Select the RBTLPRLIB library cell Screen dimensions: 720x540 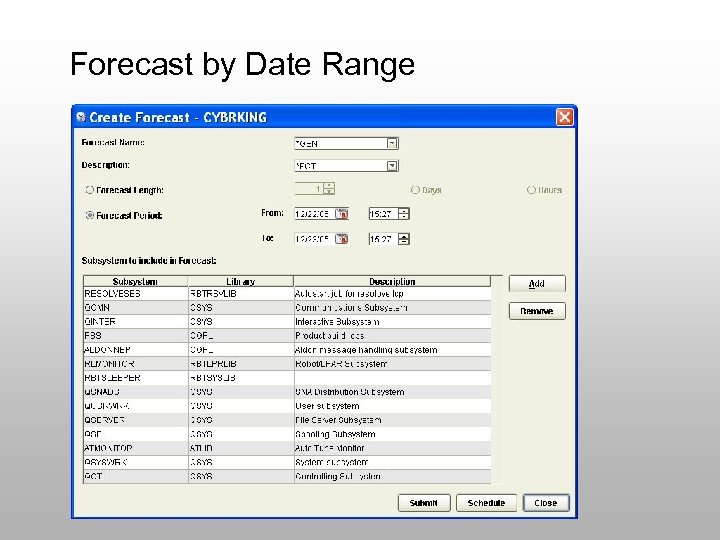pos(241,364)
